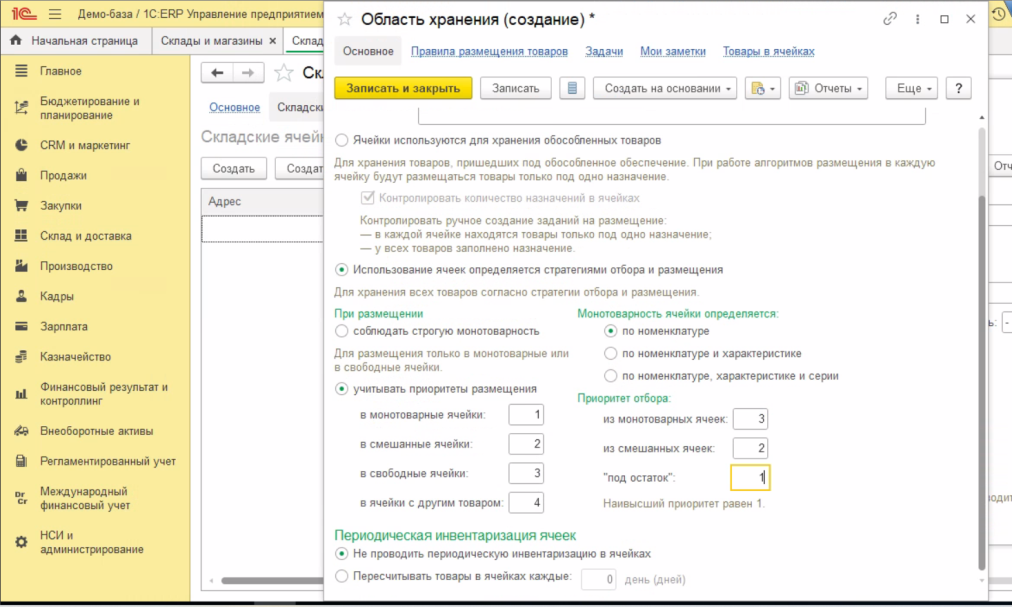Screen dimensions: 1012x607
Task: Click the Записать button
Action: pos(516,88)
